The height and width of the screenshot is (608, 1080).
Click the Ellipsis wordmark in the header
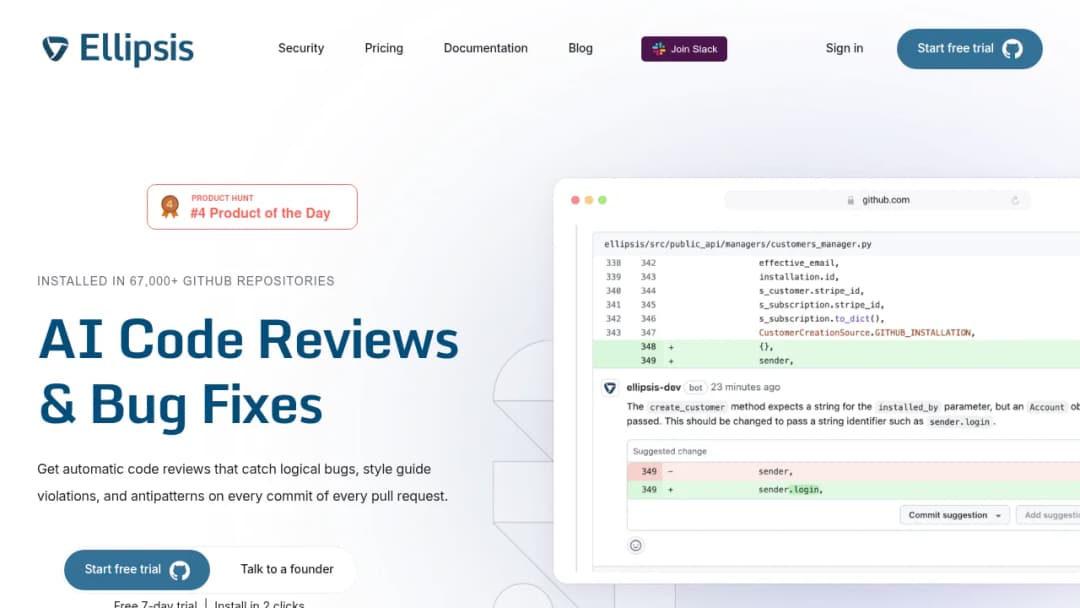pos(136,49)
